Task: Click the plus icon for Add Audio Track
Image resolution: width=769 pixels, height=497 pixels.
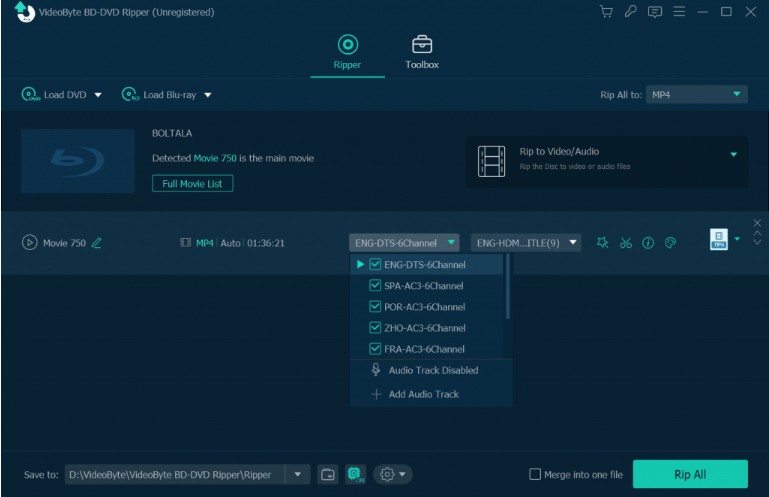Action: point(376,394)
